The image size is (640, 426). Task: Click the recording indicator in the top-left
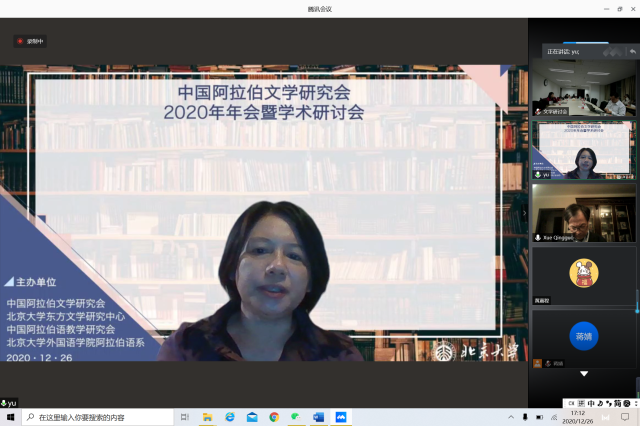31,41
